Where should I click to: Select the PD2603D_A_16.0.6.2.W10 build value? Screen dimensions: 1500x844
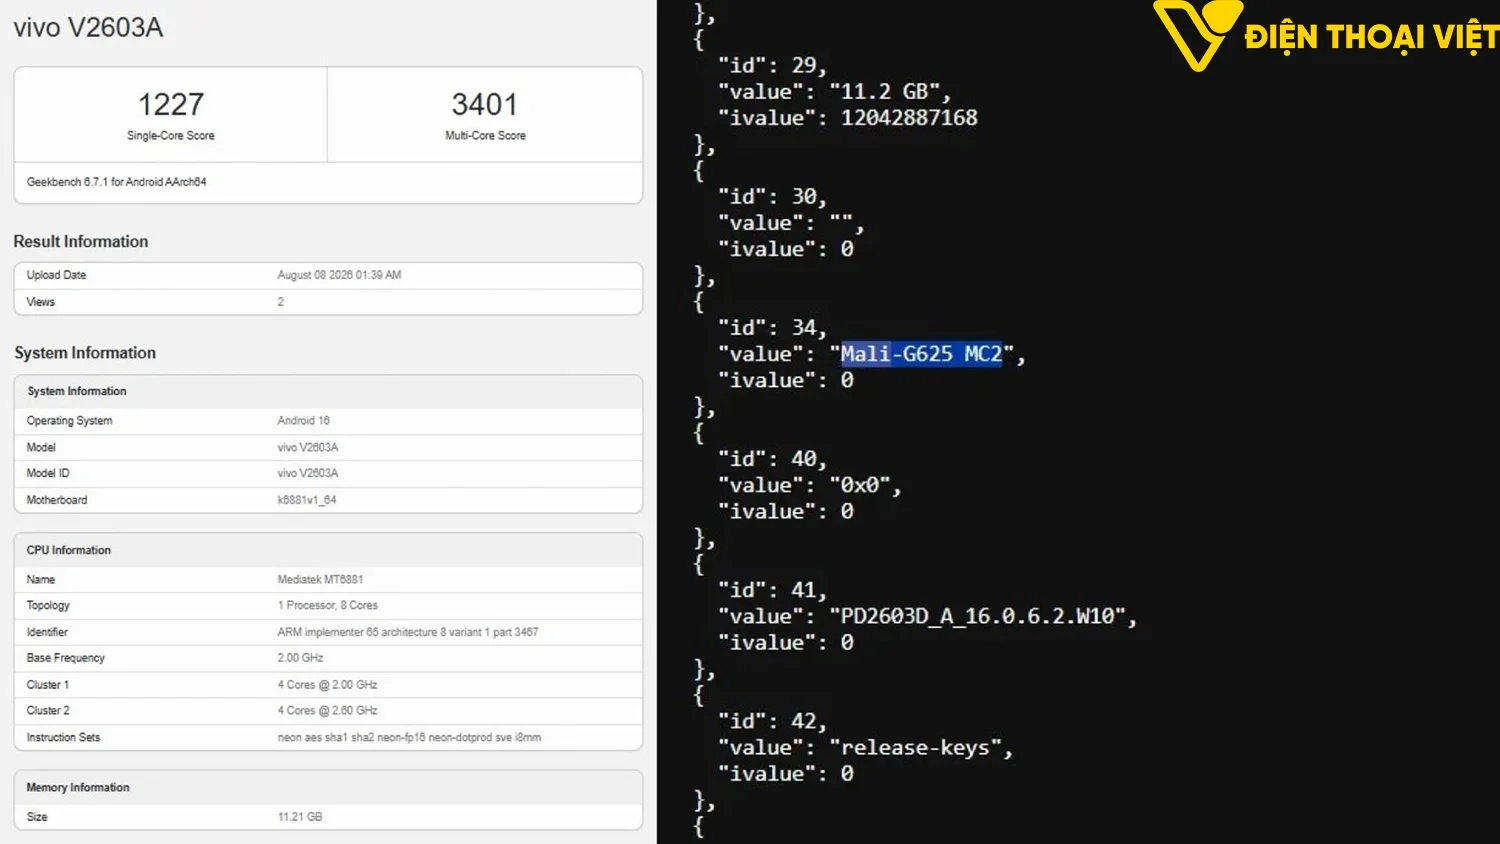click(978, 616)
